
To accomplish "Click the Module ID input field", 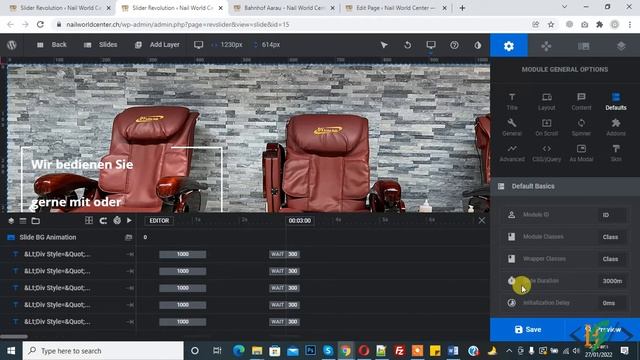I will point(612,215).
